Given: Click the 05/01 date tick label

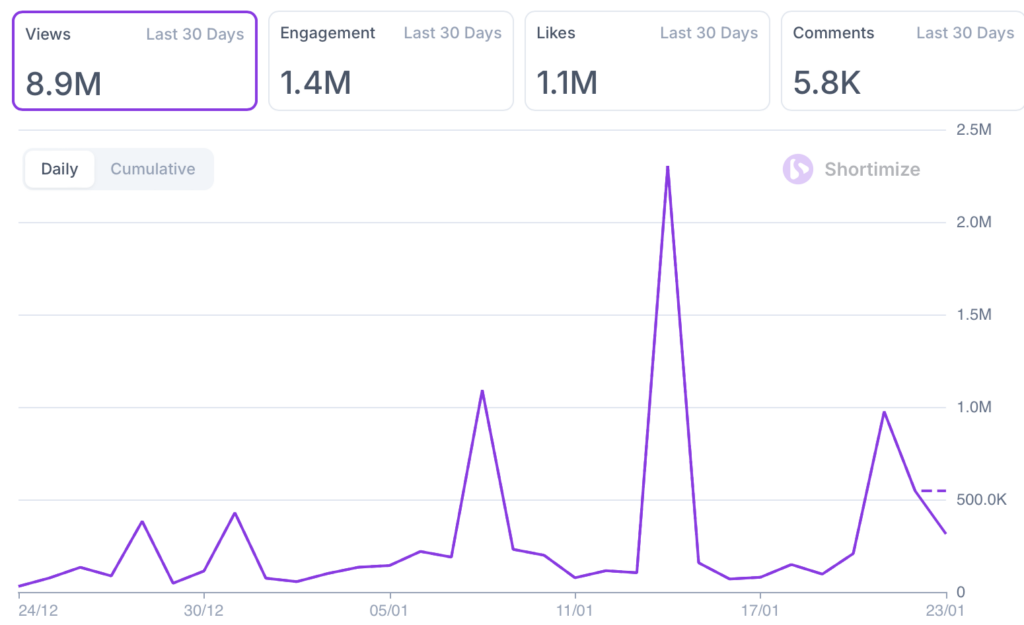Looking at the screenshot, I should click(389, 608).
